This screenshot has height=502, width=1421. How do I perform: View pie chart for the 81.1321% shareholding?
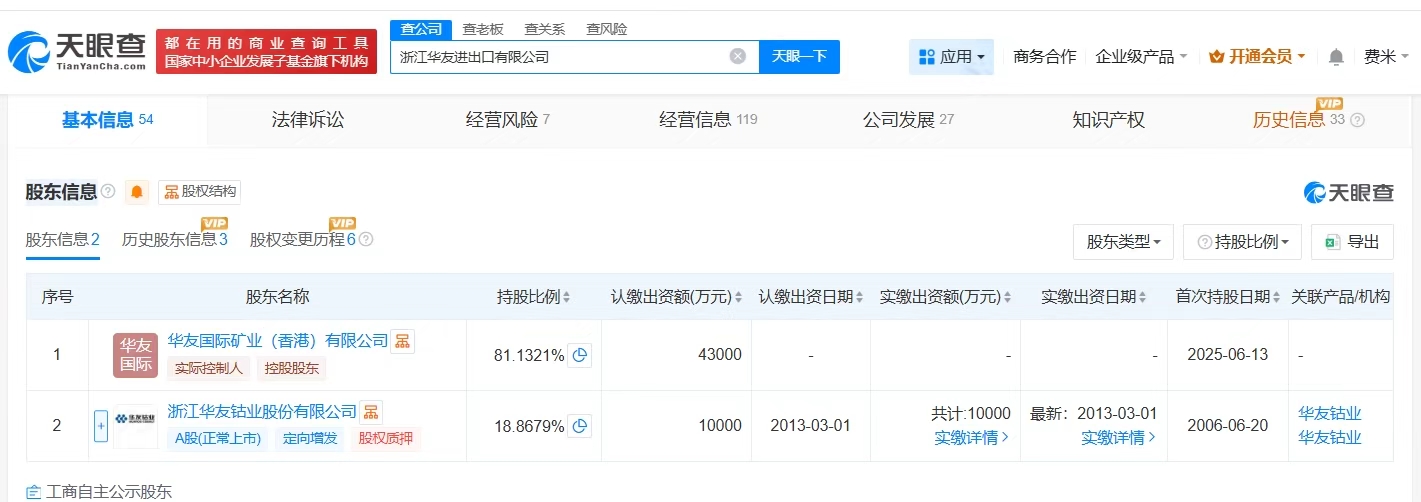tap(580, 354)
